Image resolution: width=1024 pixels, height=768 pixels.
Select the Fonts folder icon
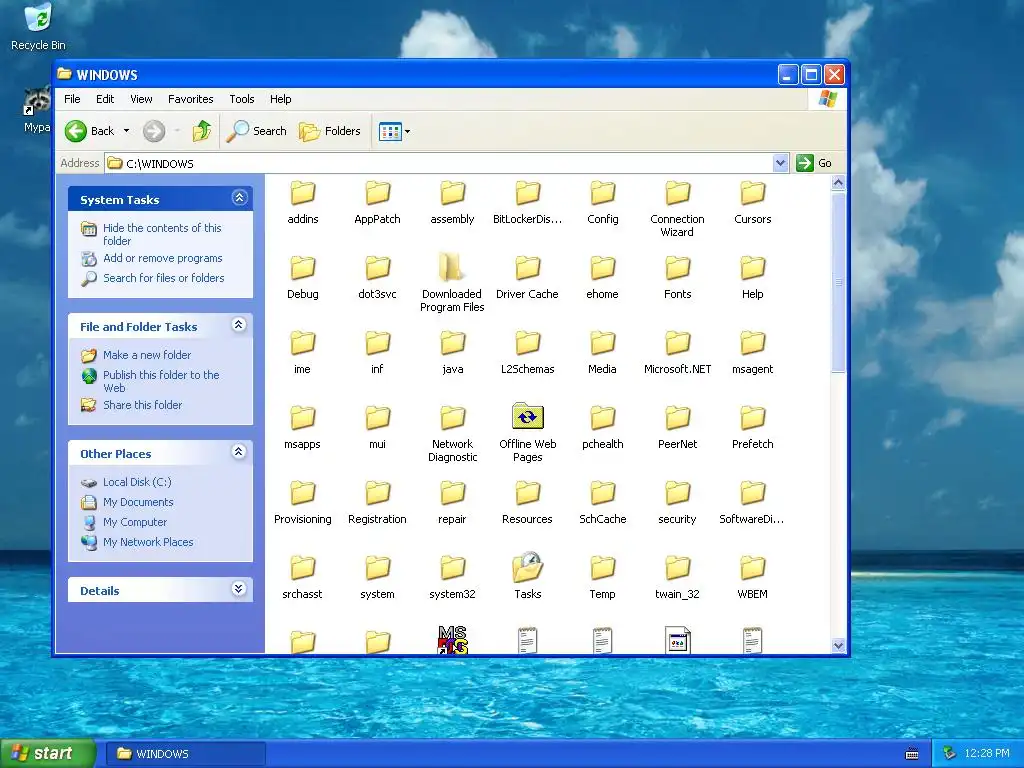[x=677, y=268]
